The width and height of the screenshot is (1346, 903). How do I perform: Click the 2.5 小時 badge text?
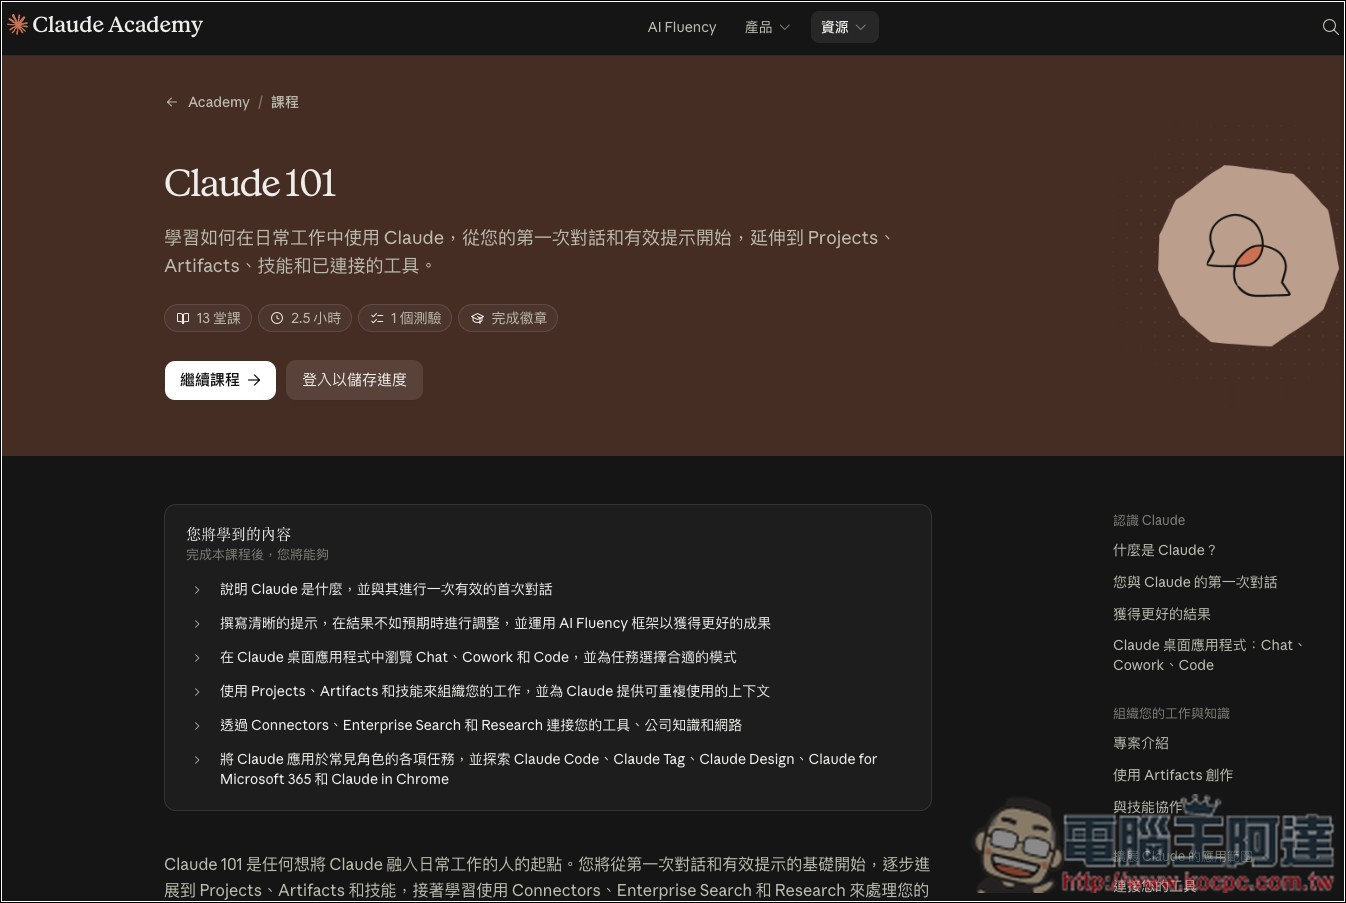(x=316, y=318)
